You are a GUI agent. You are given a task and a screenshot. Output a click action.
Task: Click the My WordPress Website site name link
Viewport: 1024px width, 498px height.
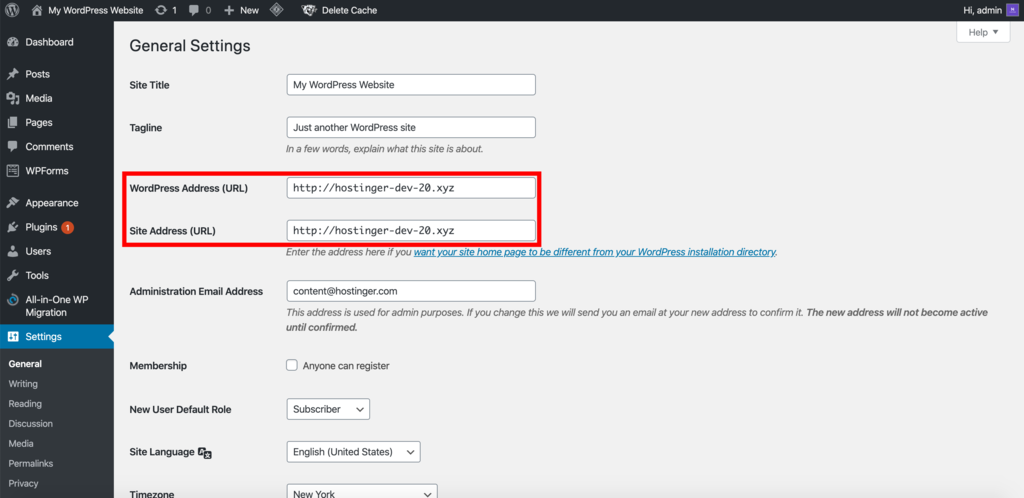(95, 10)
